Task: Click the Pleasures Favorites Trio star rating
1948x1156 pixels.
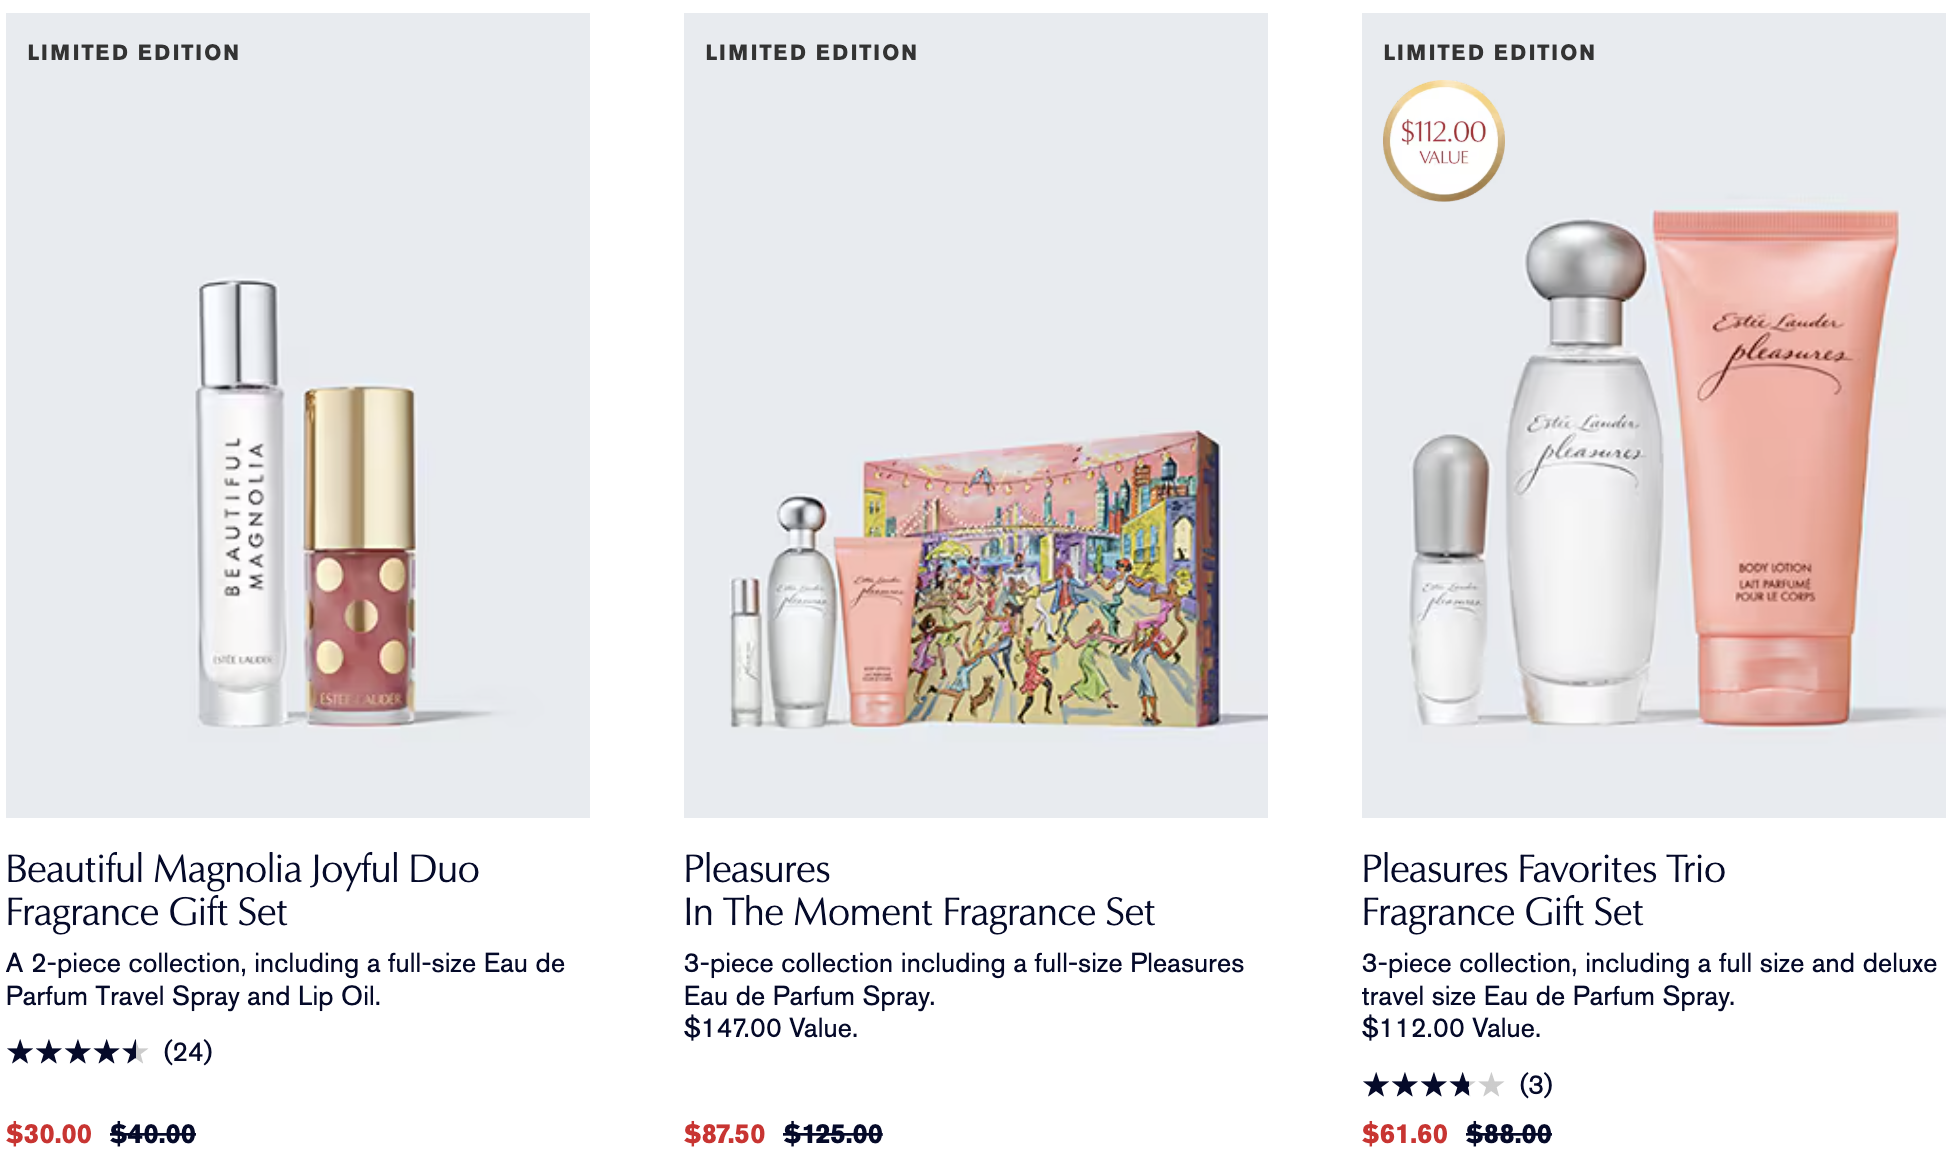Action: (1432, 1085)
